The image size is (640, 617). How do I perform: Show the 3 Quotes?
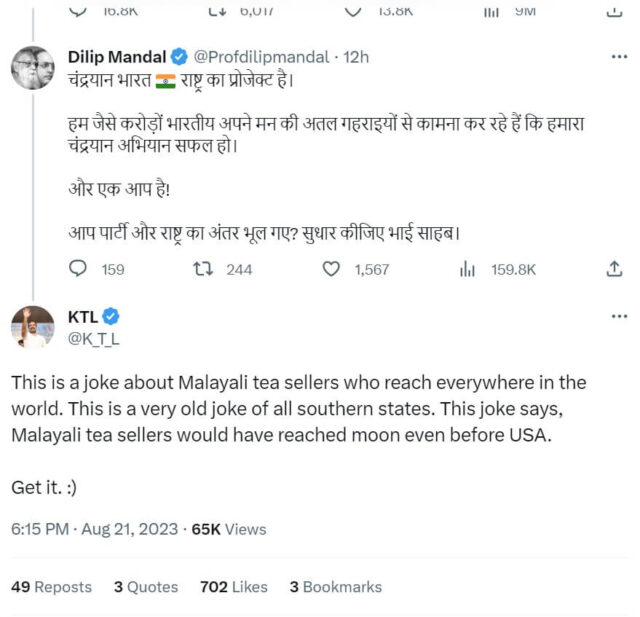tap(145, 587)
